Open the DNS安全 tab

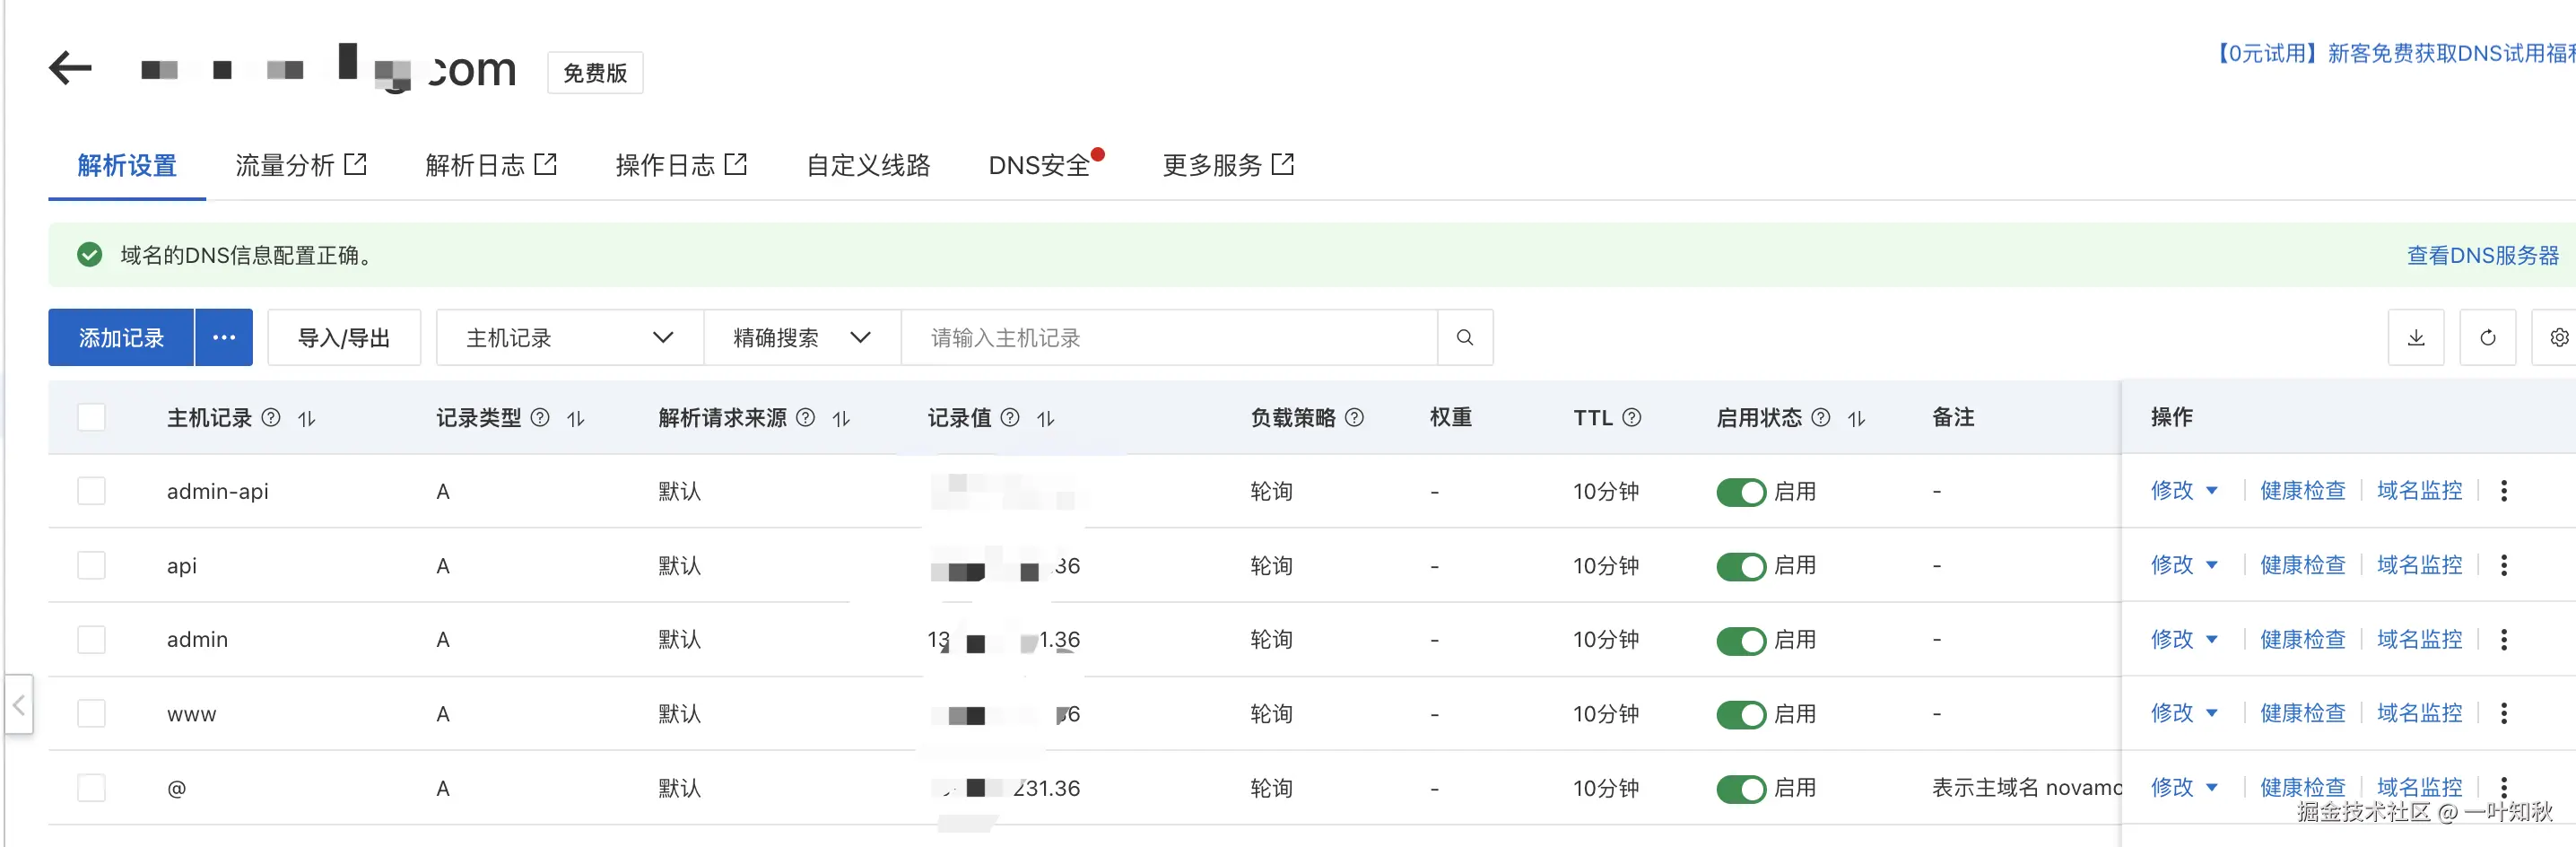point(1039,165)
